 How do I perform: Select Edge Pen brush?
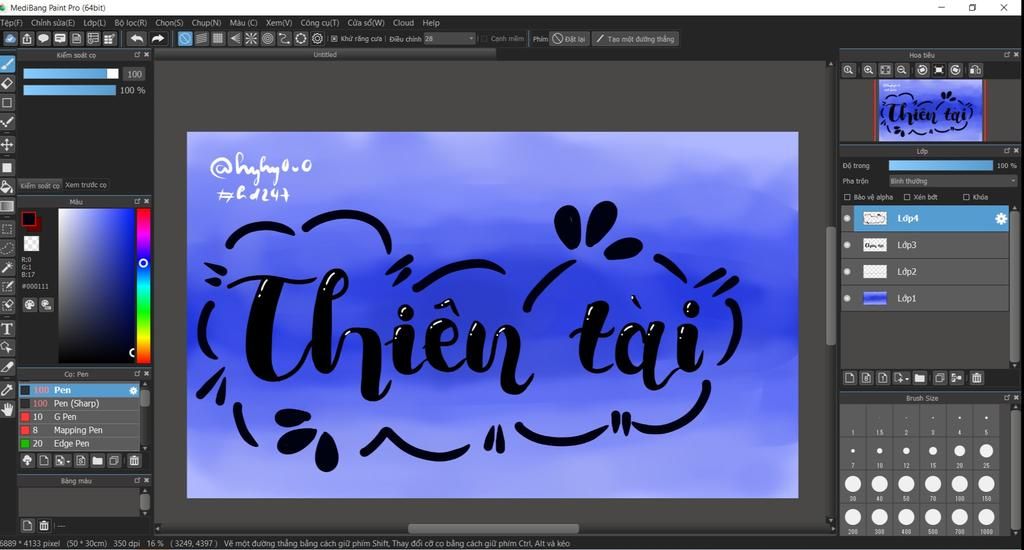pyautogui.click(x=79, y=444)
